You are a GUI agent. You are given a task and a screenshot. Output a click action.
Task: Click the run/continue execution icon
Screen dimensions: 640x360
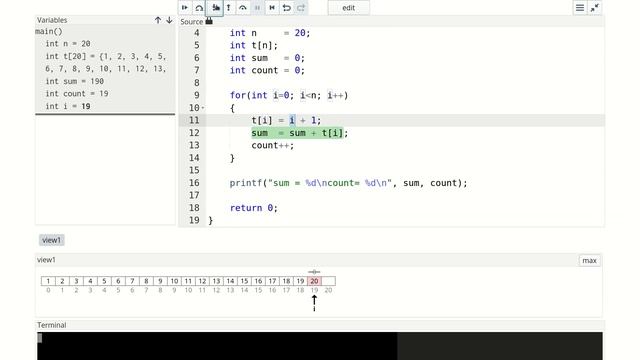click(184, 8)
